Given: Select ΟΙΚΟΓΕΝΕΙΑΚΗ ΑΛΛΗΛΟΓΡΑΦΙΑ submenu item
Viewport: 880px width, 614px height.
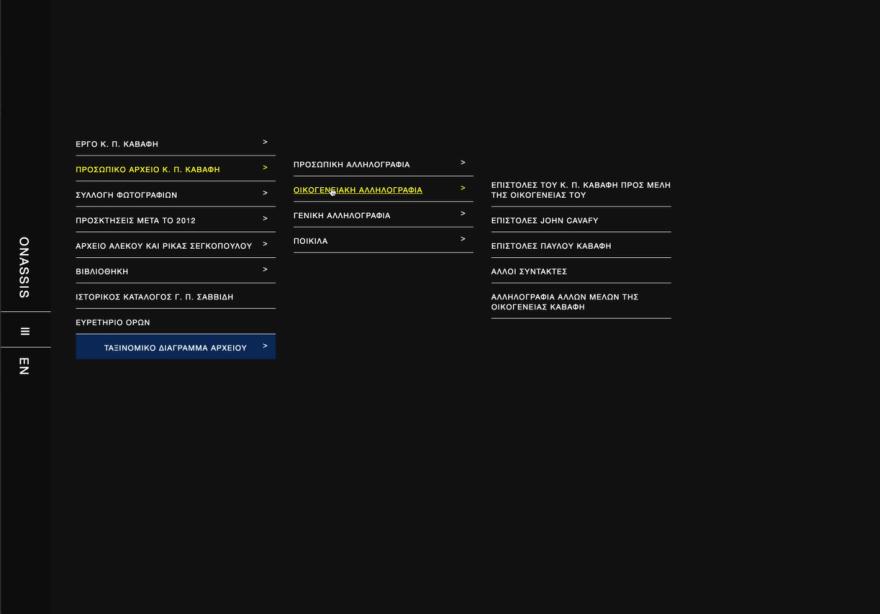Looking at the screenshot, I should 358,190.
